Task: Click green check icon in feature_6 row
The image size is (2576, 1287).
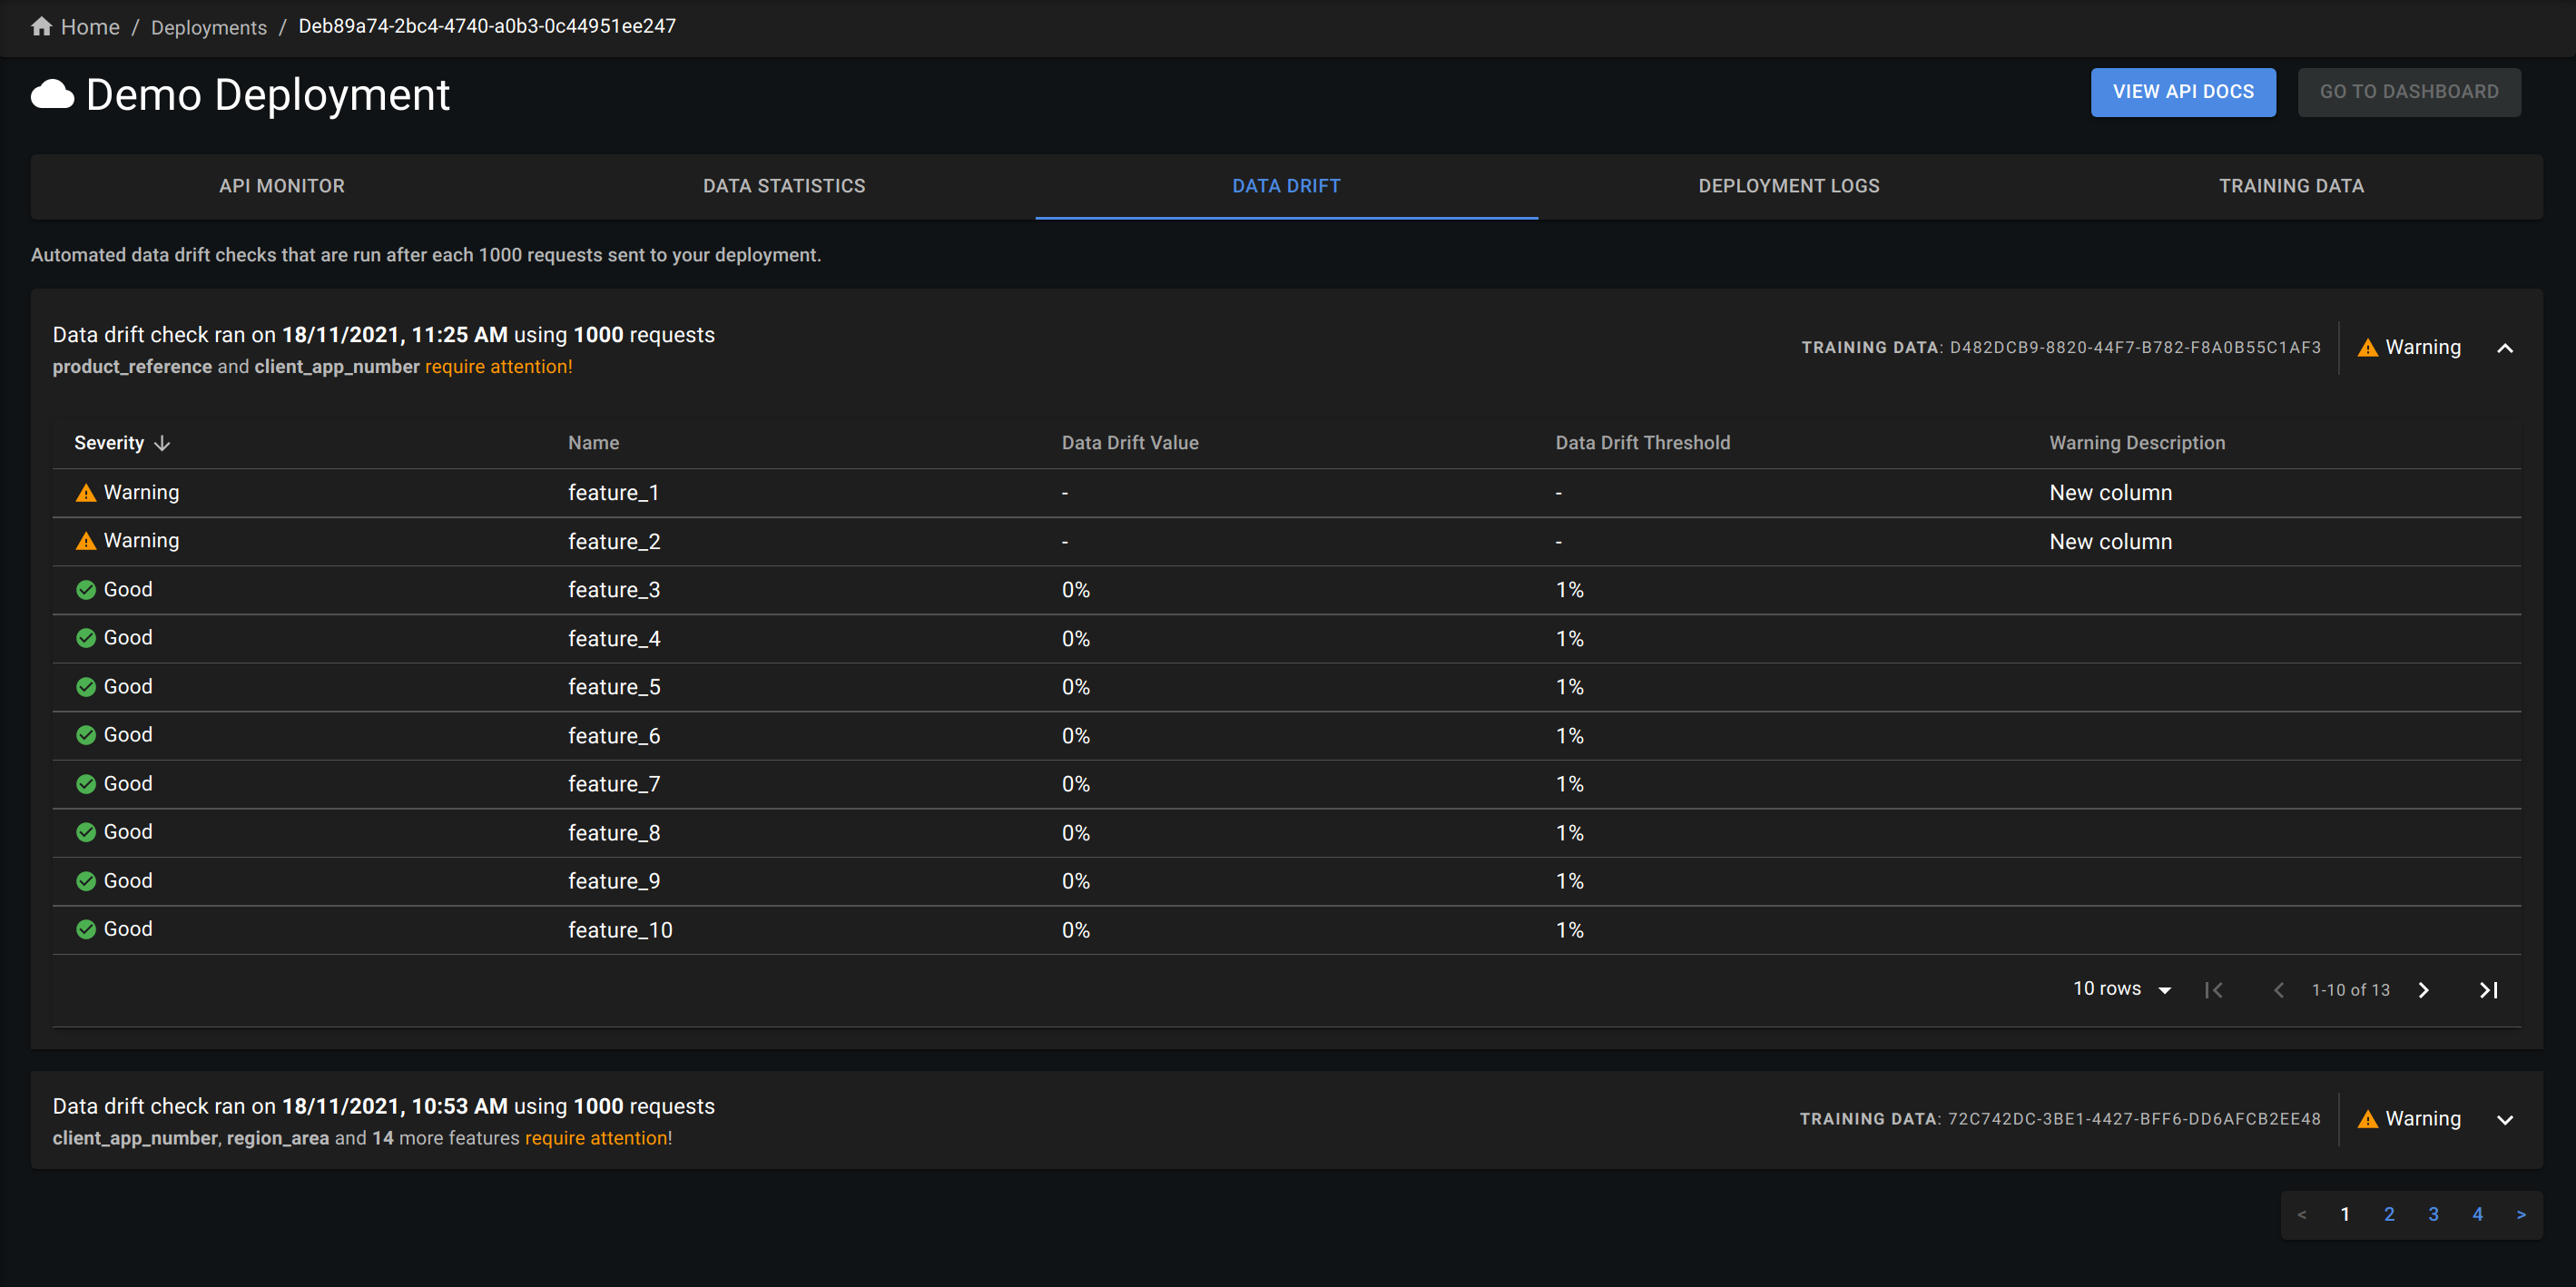Action: click(86, 735)
